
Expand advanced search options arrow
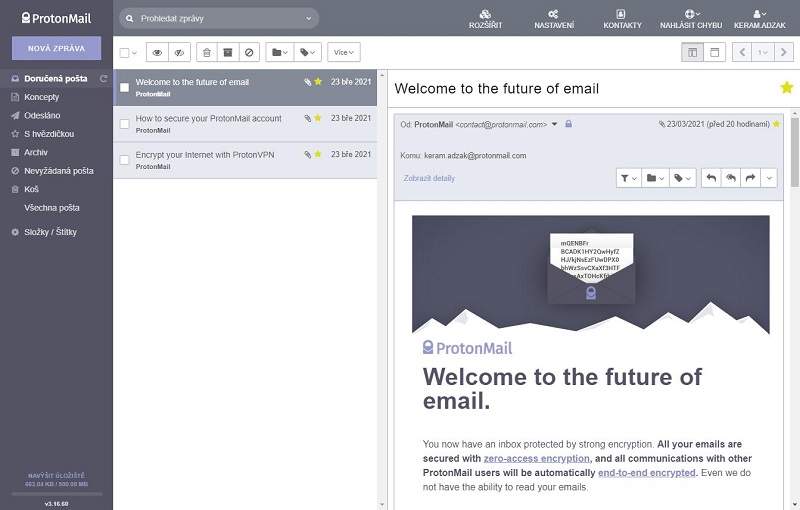[x=308, y=18]
